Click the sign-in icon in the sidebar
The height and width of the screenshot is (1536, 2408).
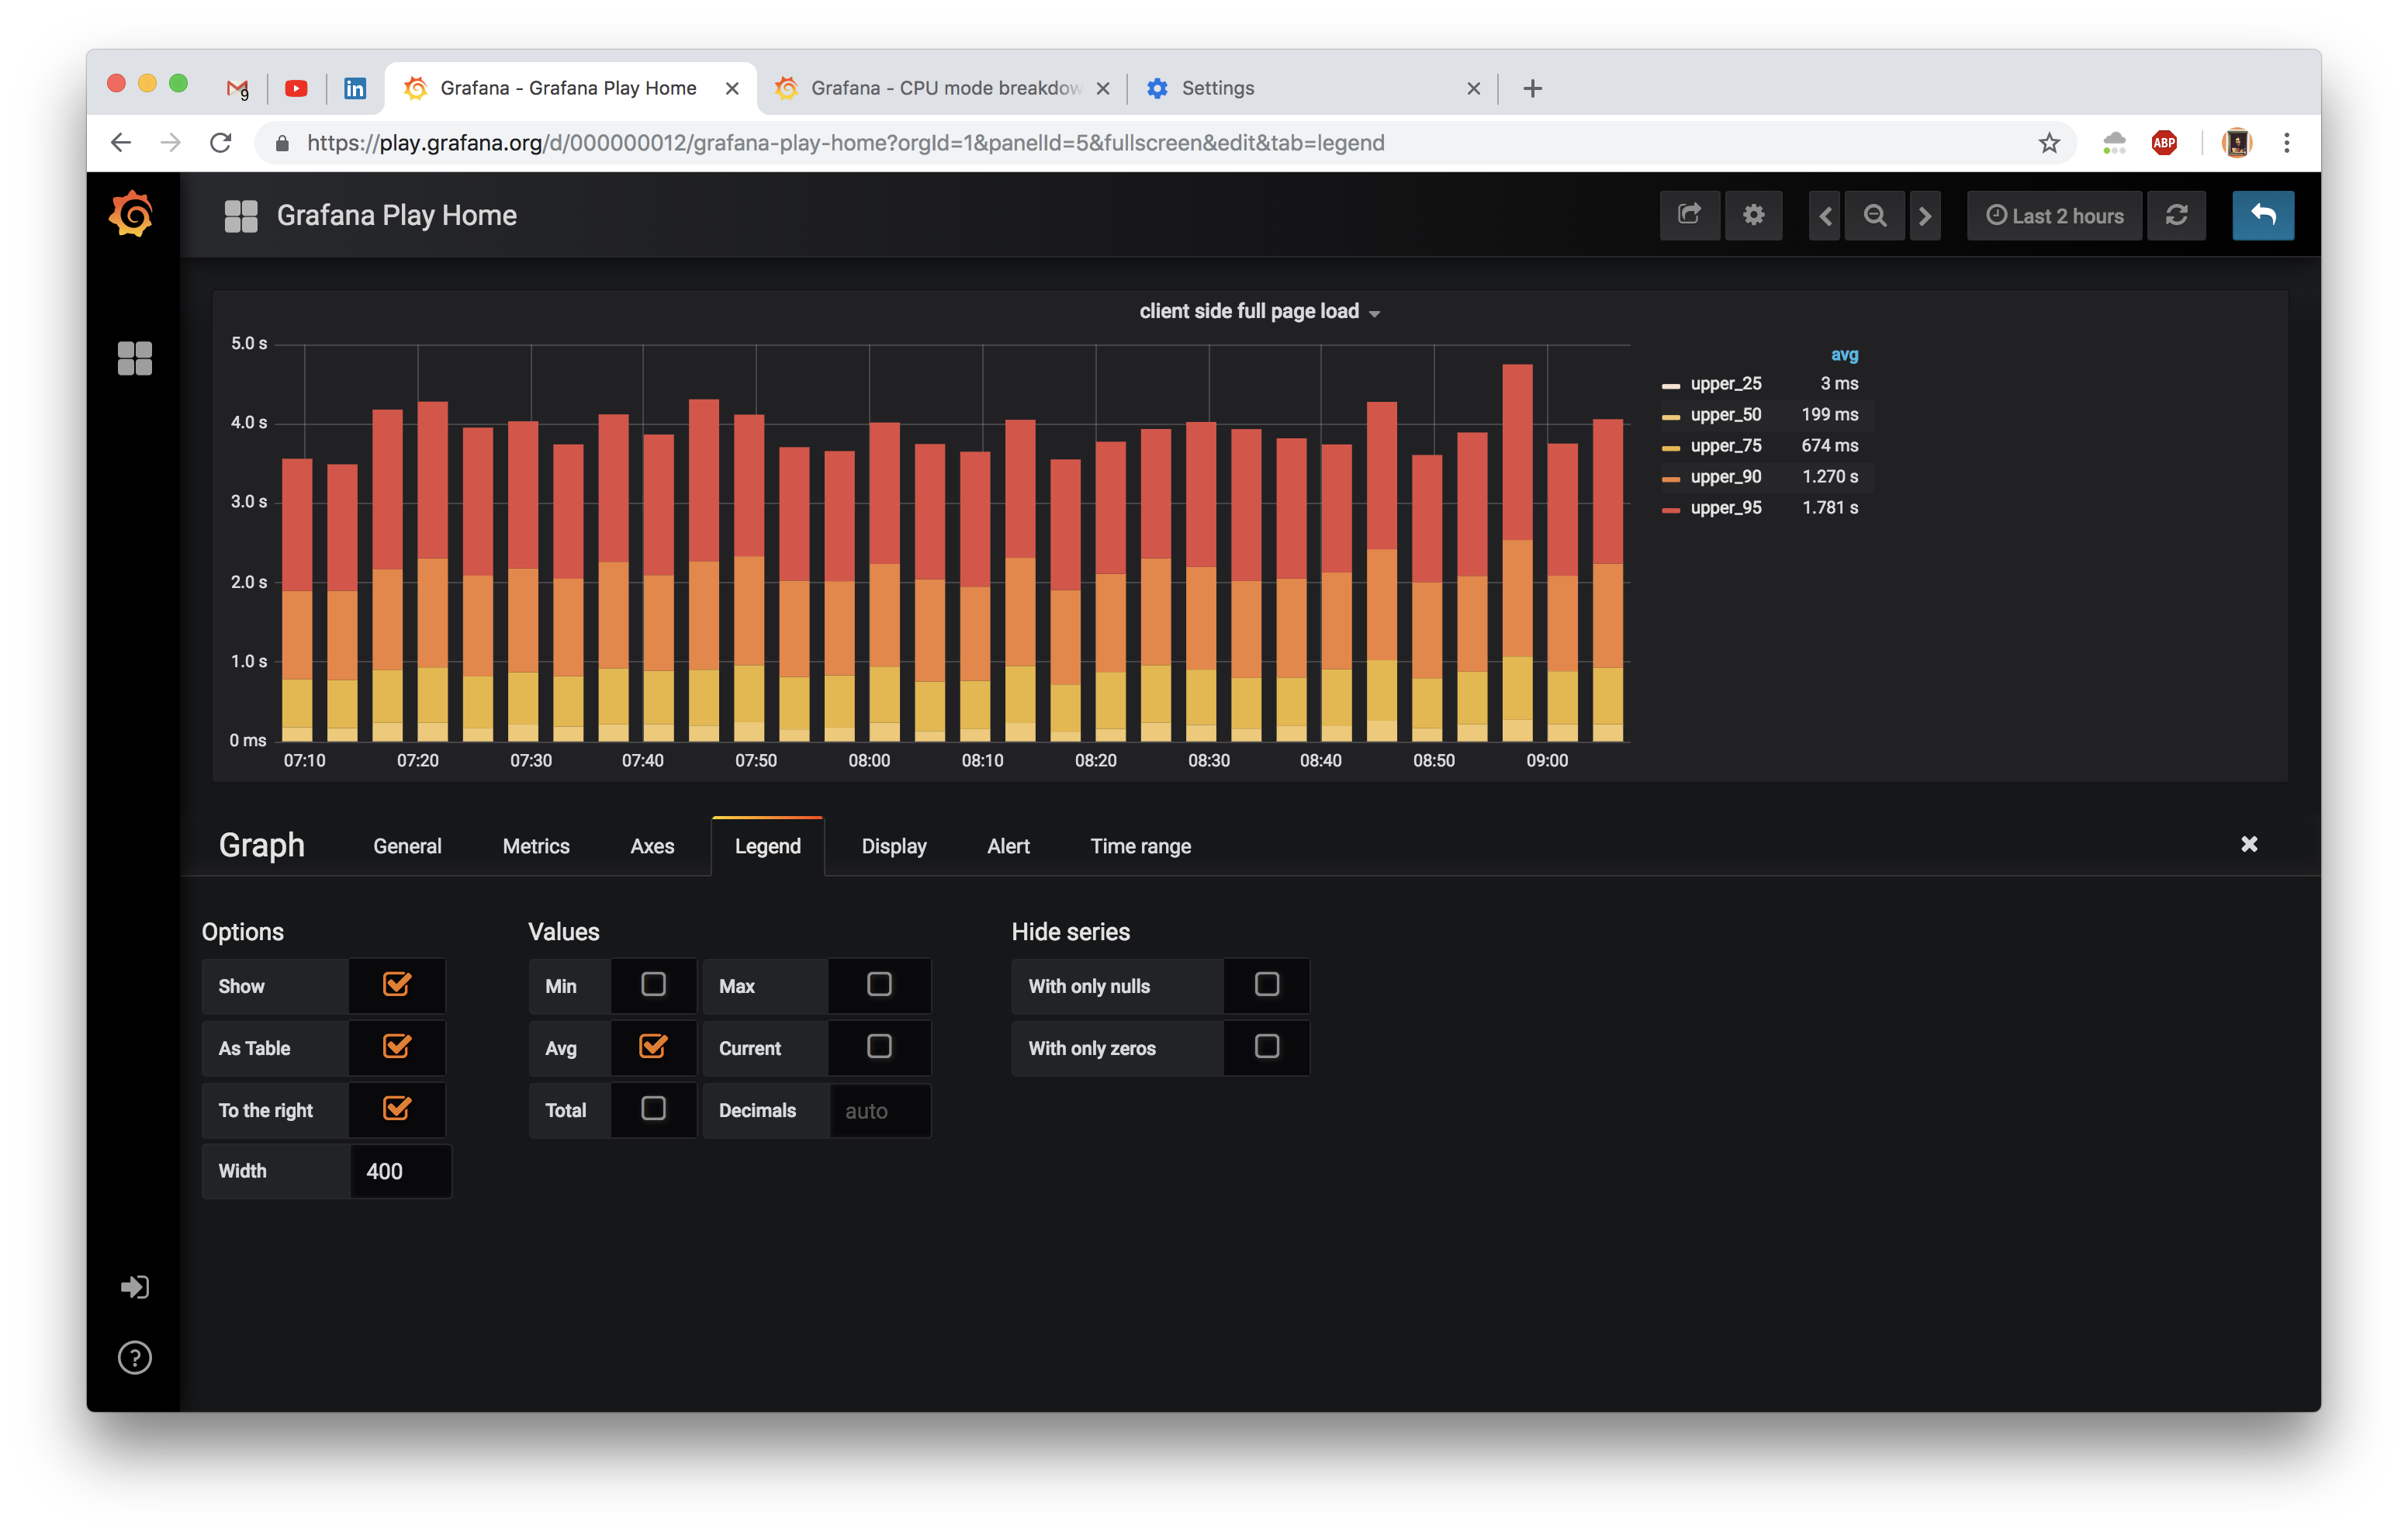pos(134,1287)
